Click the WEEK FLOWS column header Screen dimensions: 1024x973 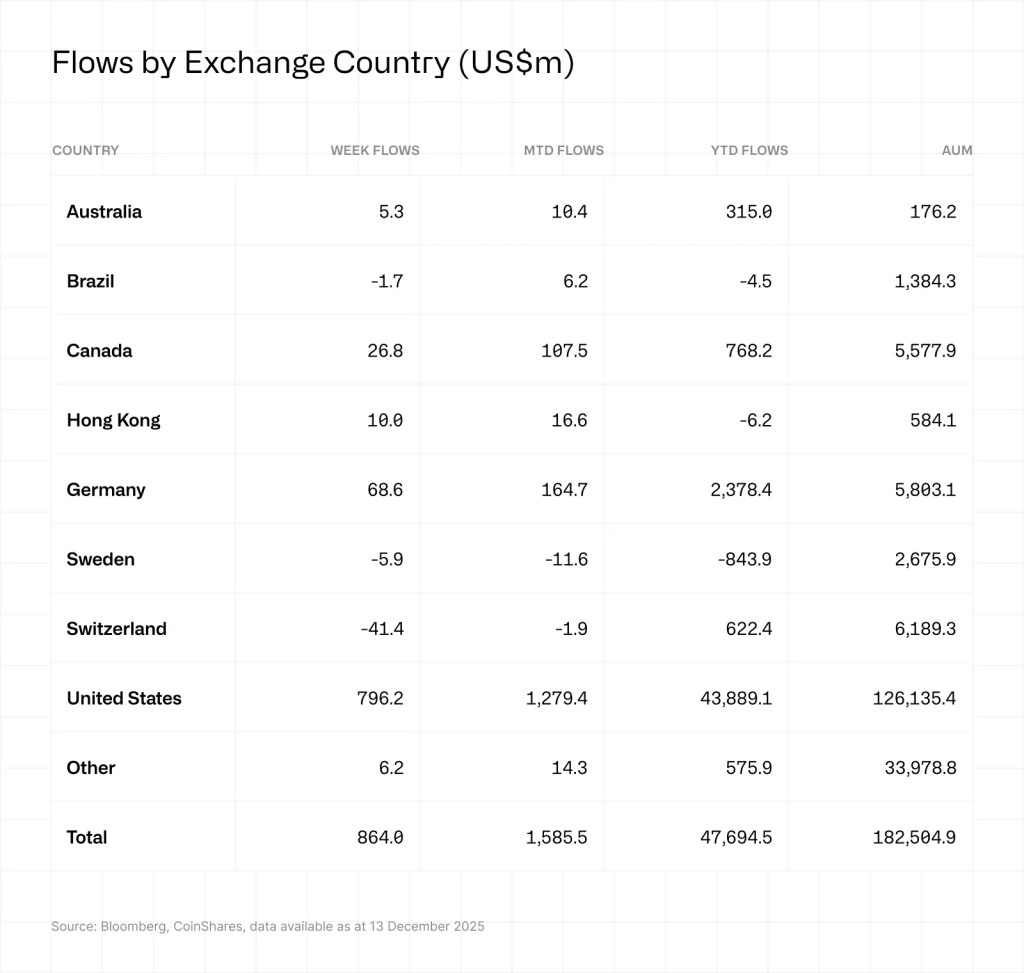coord(375,150)
